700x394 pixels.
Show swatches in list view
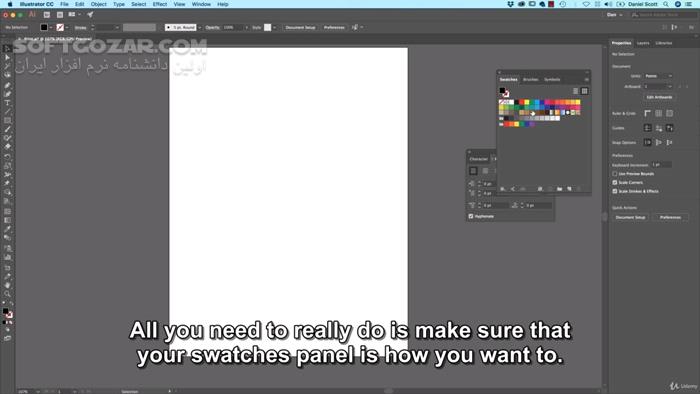575,91
